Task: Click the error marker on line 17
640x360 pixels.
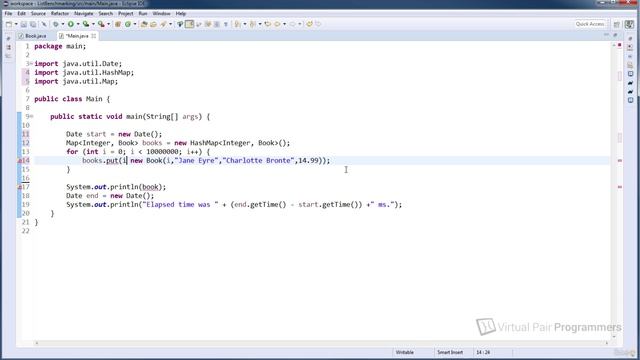Action: click(20, 187)
